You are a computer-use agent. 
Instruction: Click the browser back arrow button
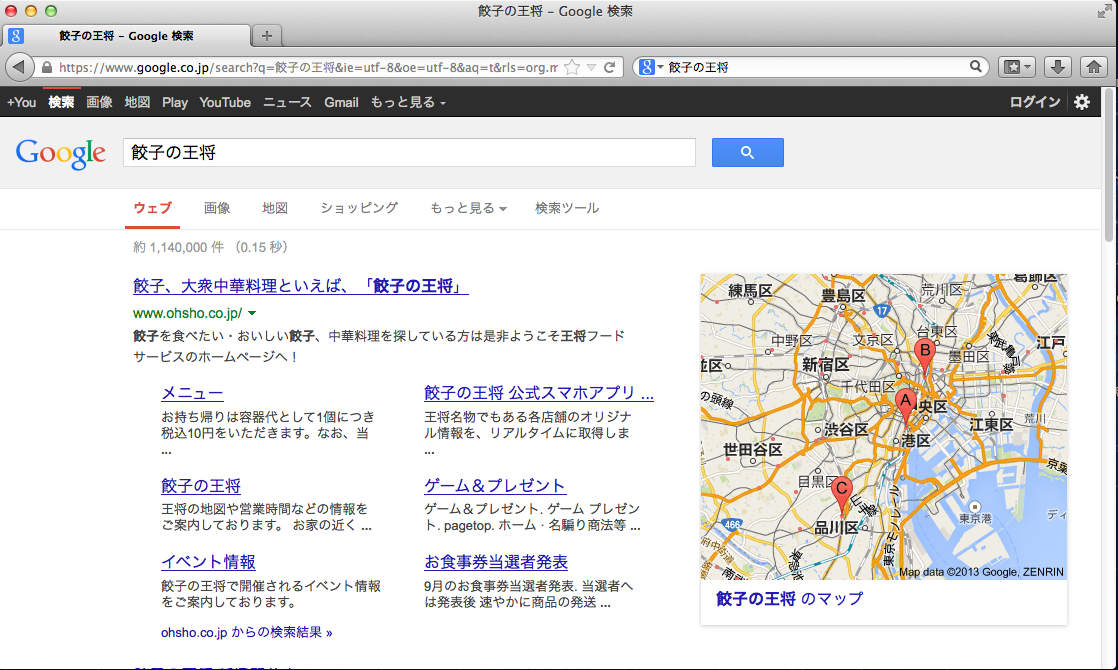[19, 67]
